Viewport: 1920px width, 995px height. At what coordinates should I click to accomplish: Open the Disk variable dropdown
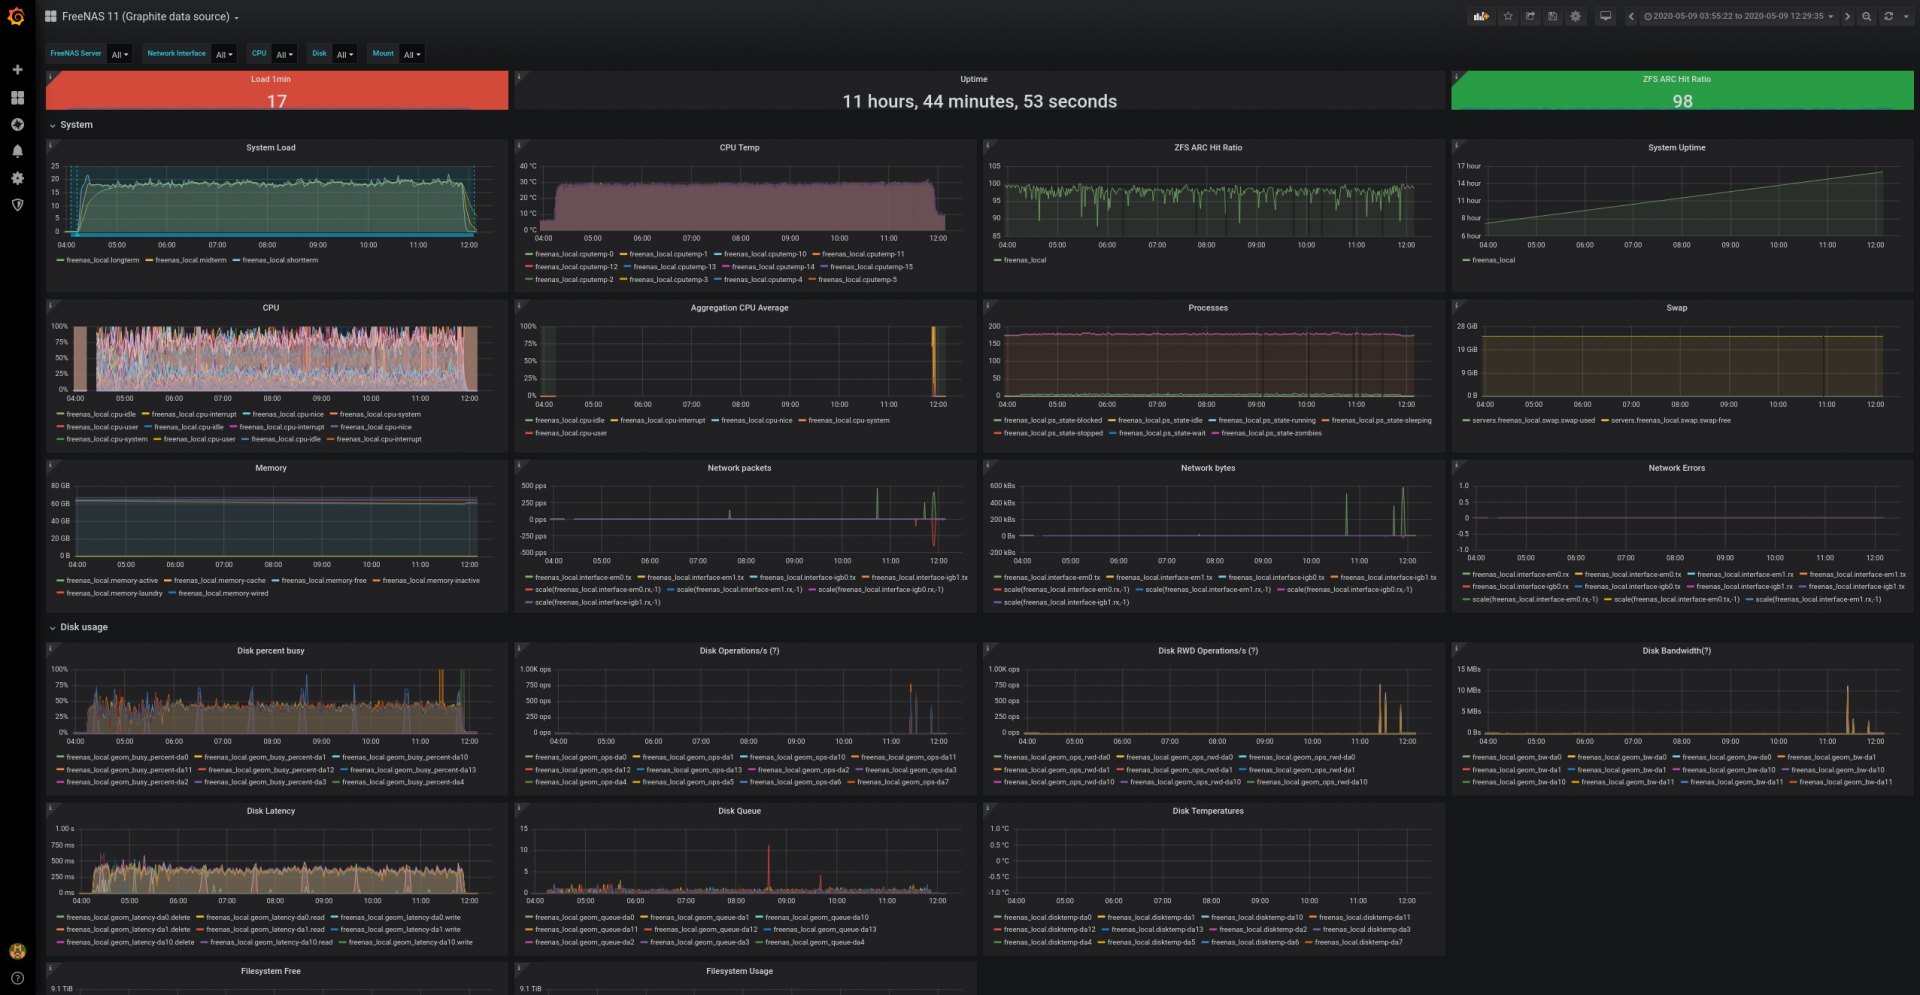344,54
